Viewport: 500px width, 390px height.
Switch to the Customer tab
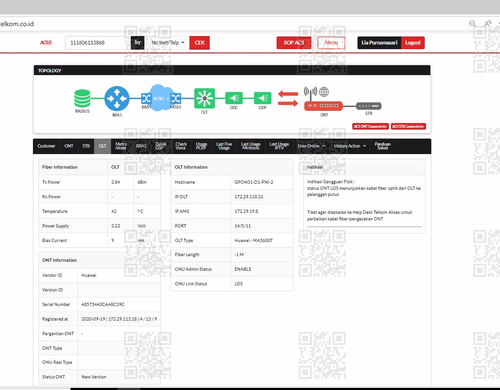(x=46, y=146)
